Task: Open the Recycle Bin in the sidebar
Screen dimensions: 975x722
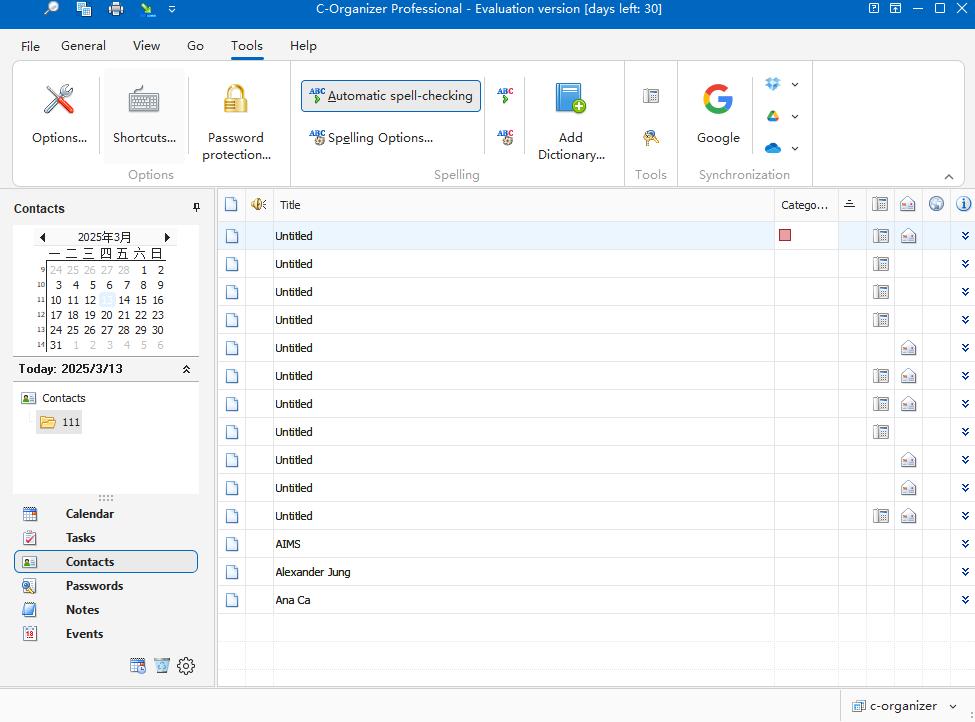Action: tap(162, 666)
